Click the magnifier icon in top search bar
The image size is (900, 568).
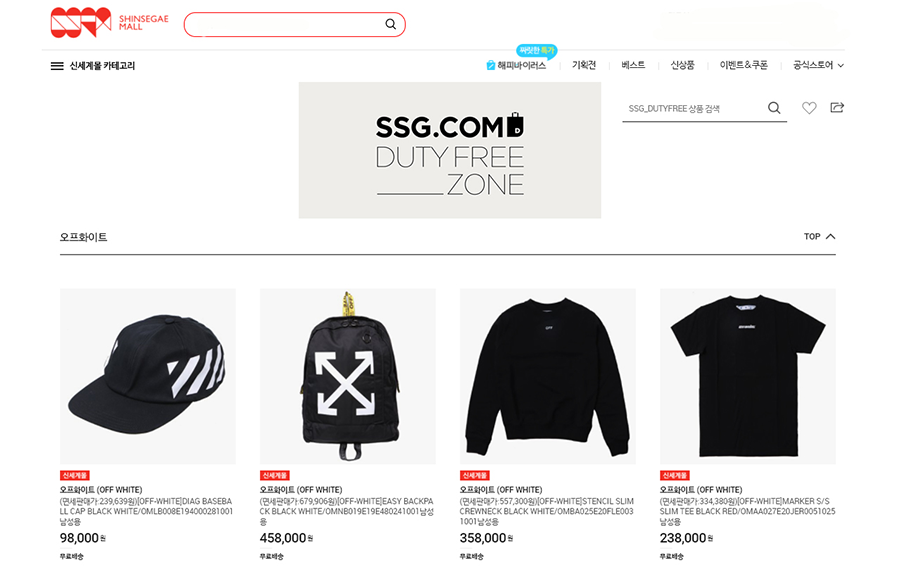pyautogui.click(x=390, y=24)
